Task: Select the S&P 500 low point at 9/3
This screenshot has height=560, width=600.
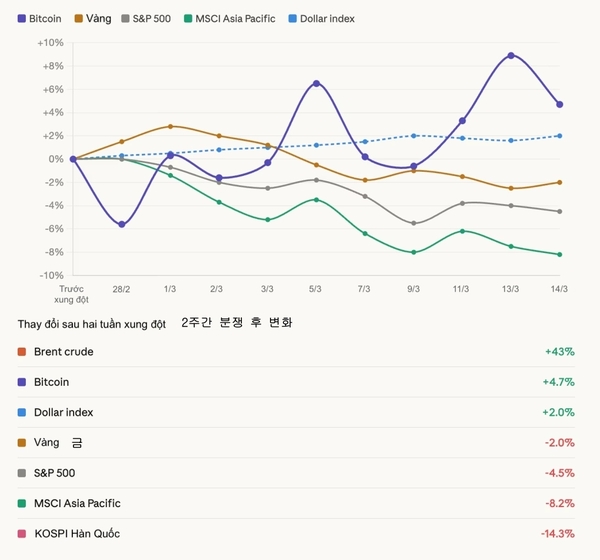Action: pos(413,223)
